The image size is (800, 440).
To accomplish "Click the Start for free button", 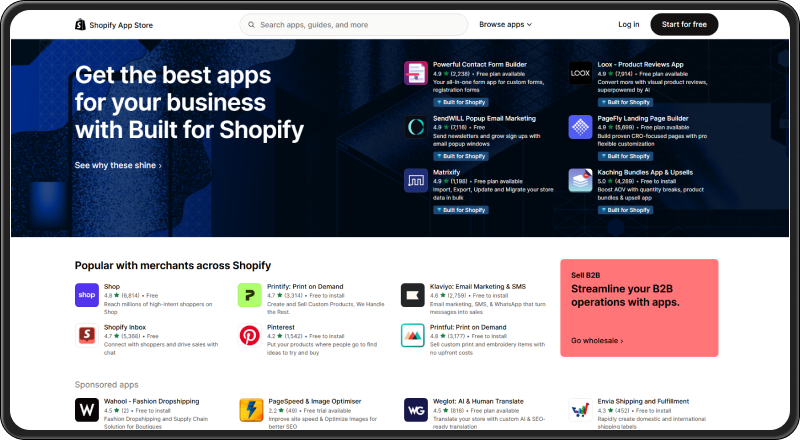I will pos(684,25).
